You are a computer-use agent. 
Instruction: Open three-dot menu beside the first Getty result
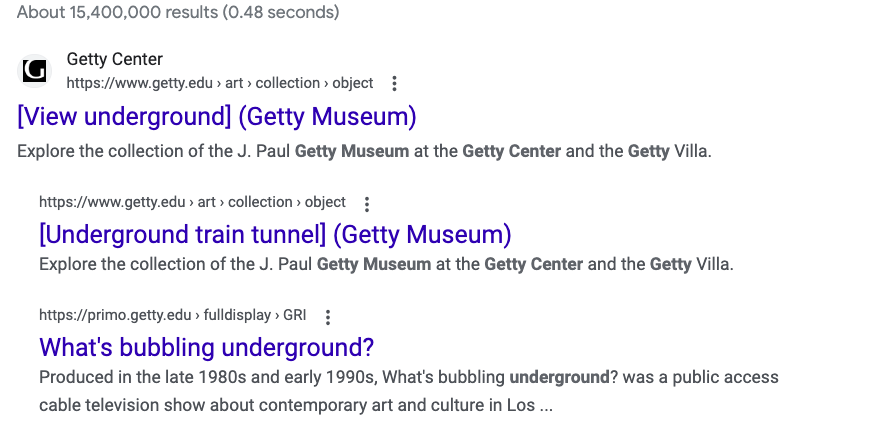(394, 83)
